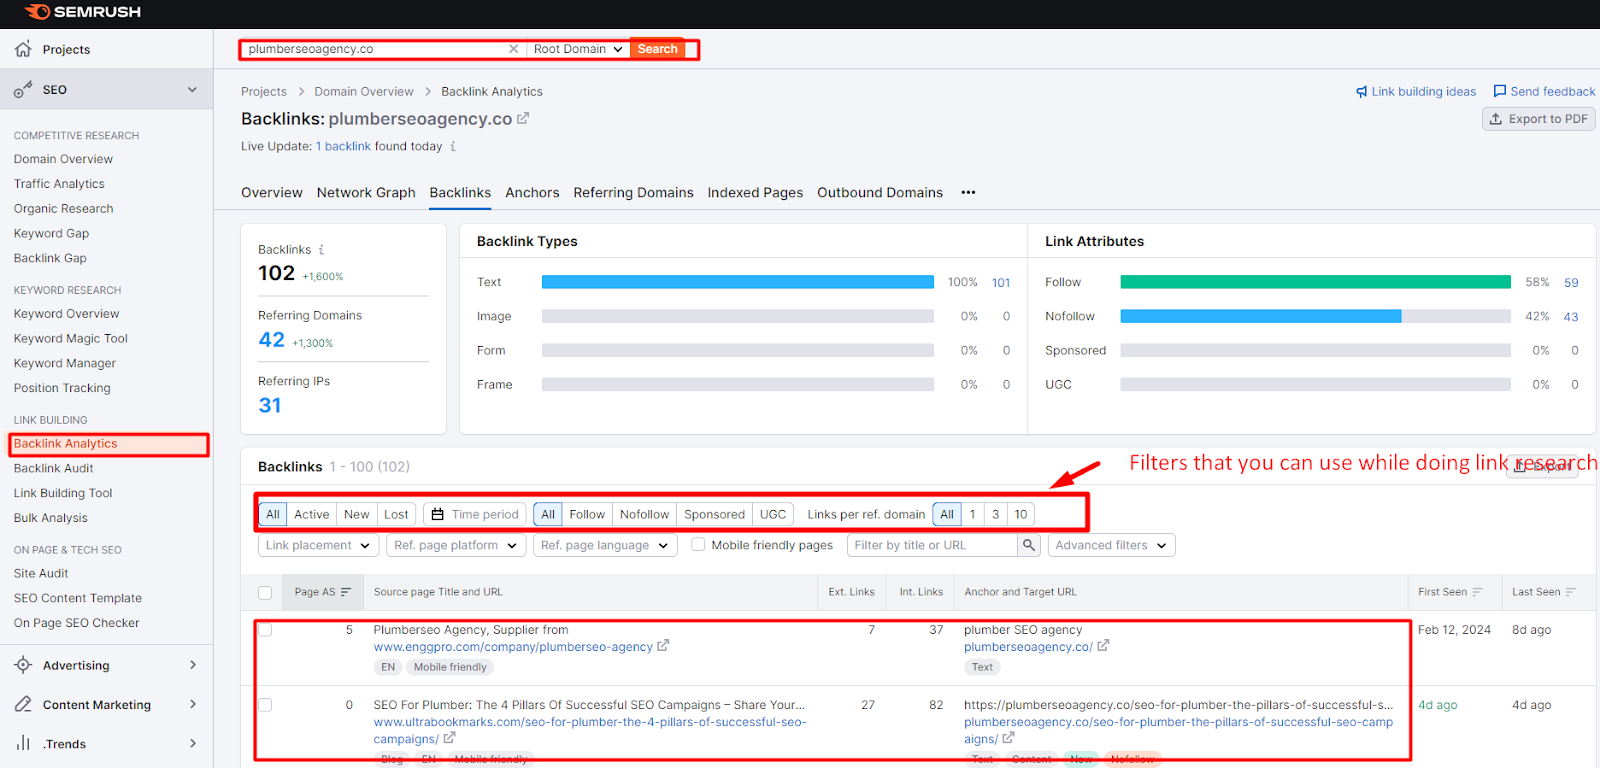Open ultrabookmarks source URL external icon
The width and height of the screenshot is (1600, 768).
click(450, 738)
